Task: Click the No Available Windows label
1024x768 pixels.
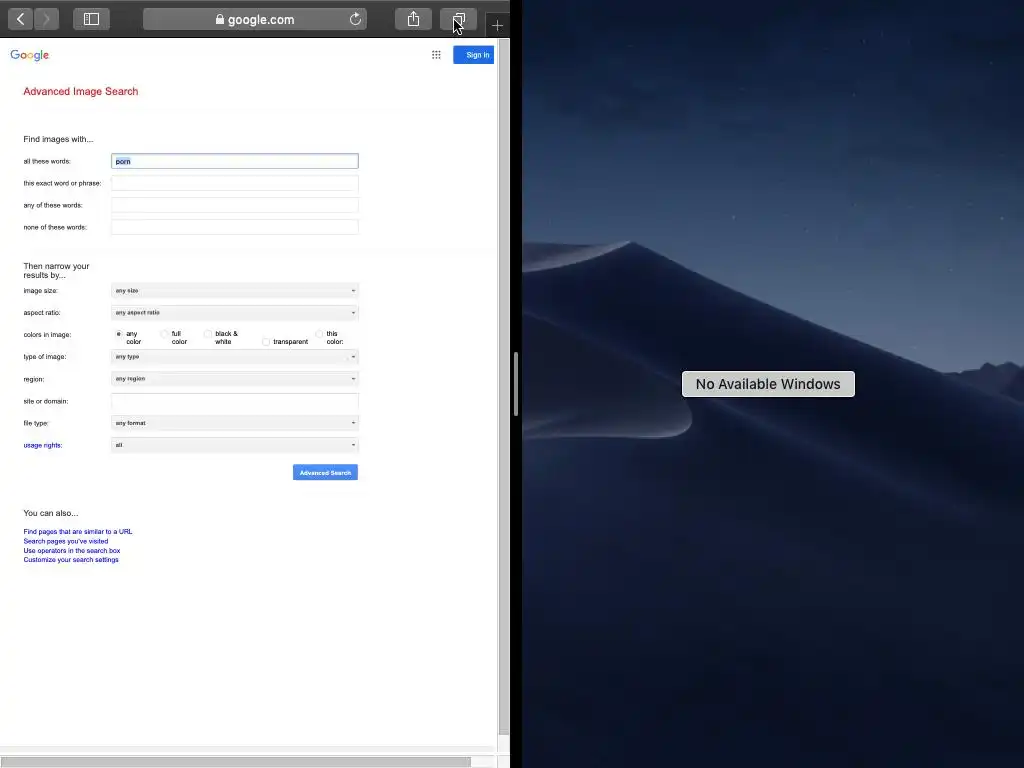Action: point(768,384)
